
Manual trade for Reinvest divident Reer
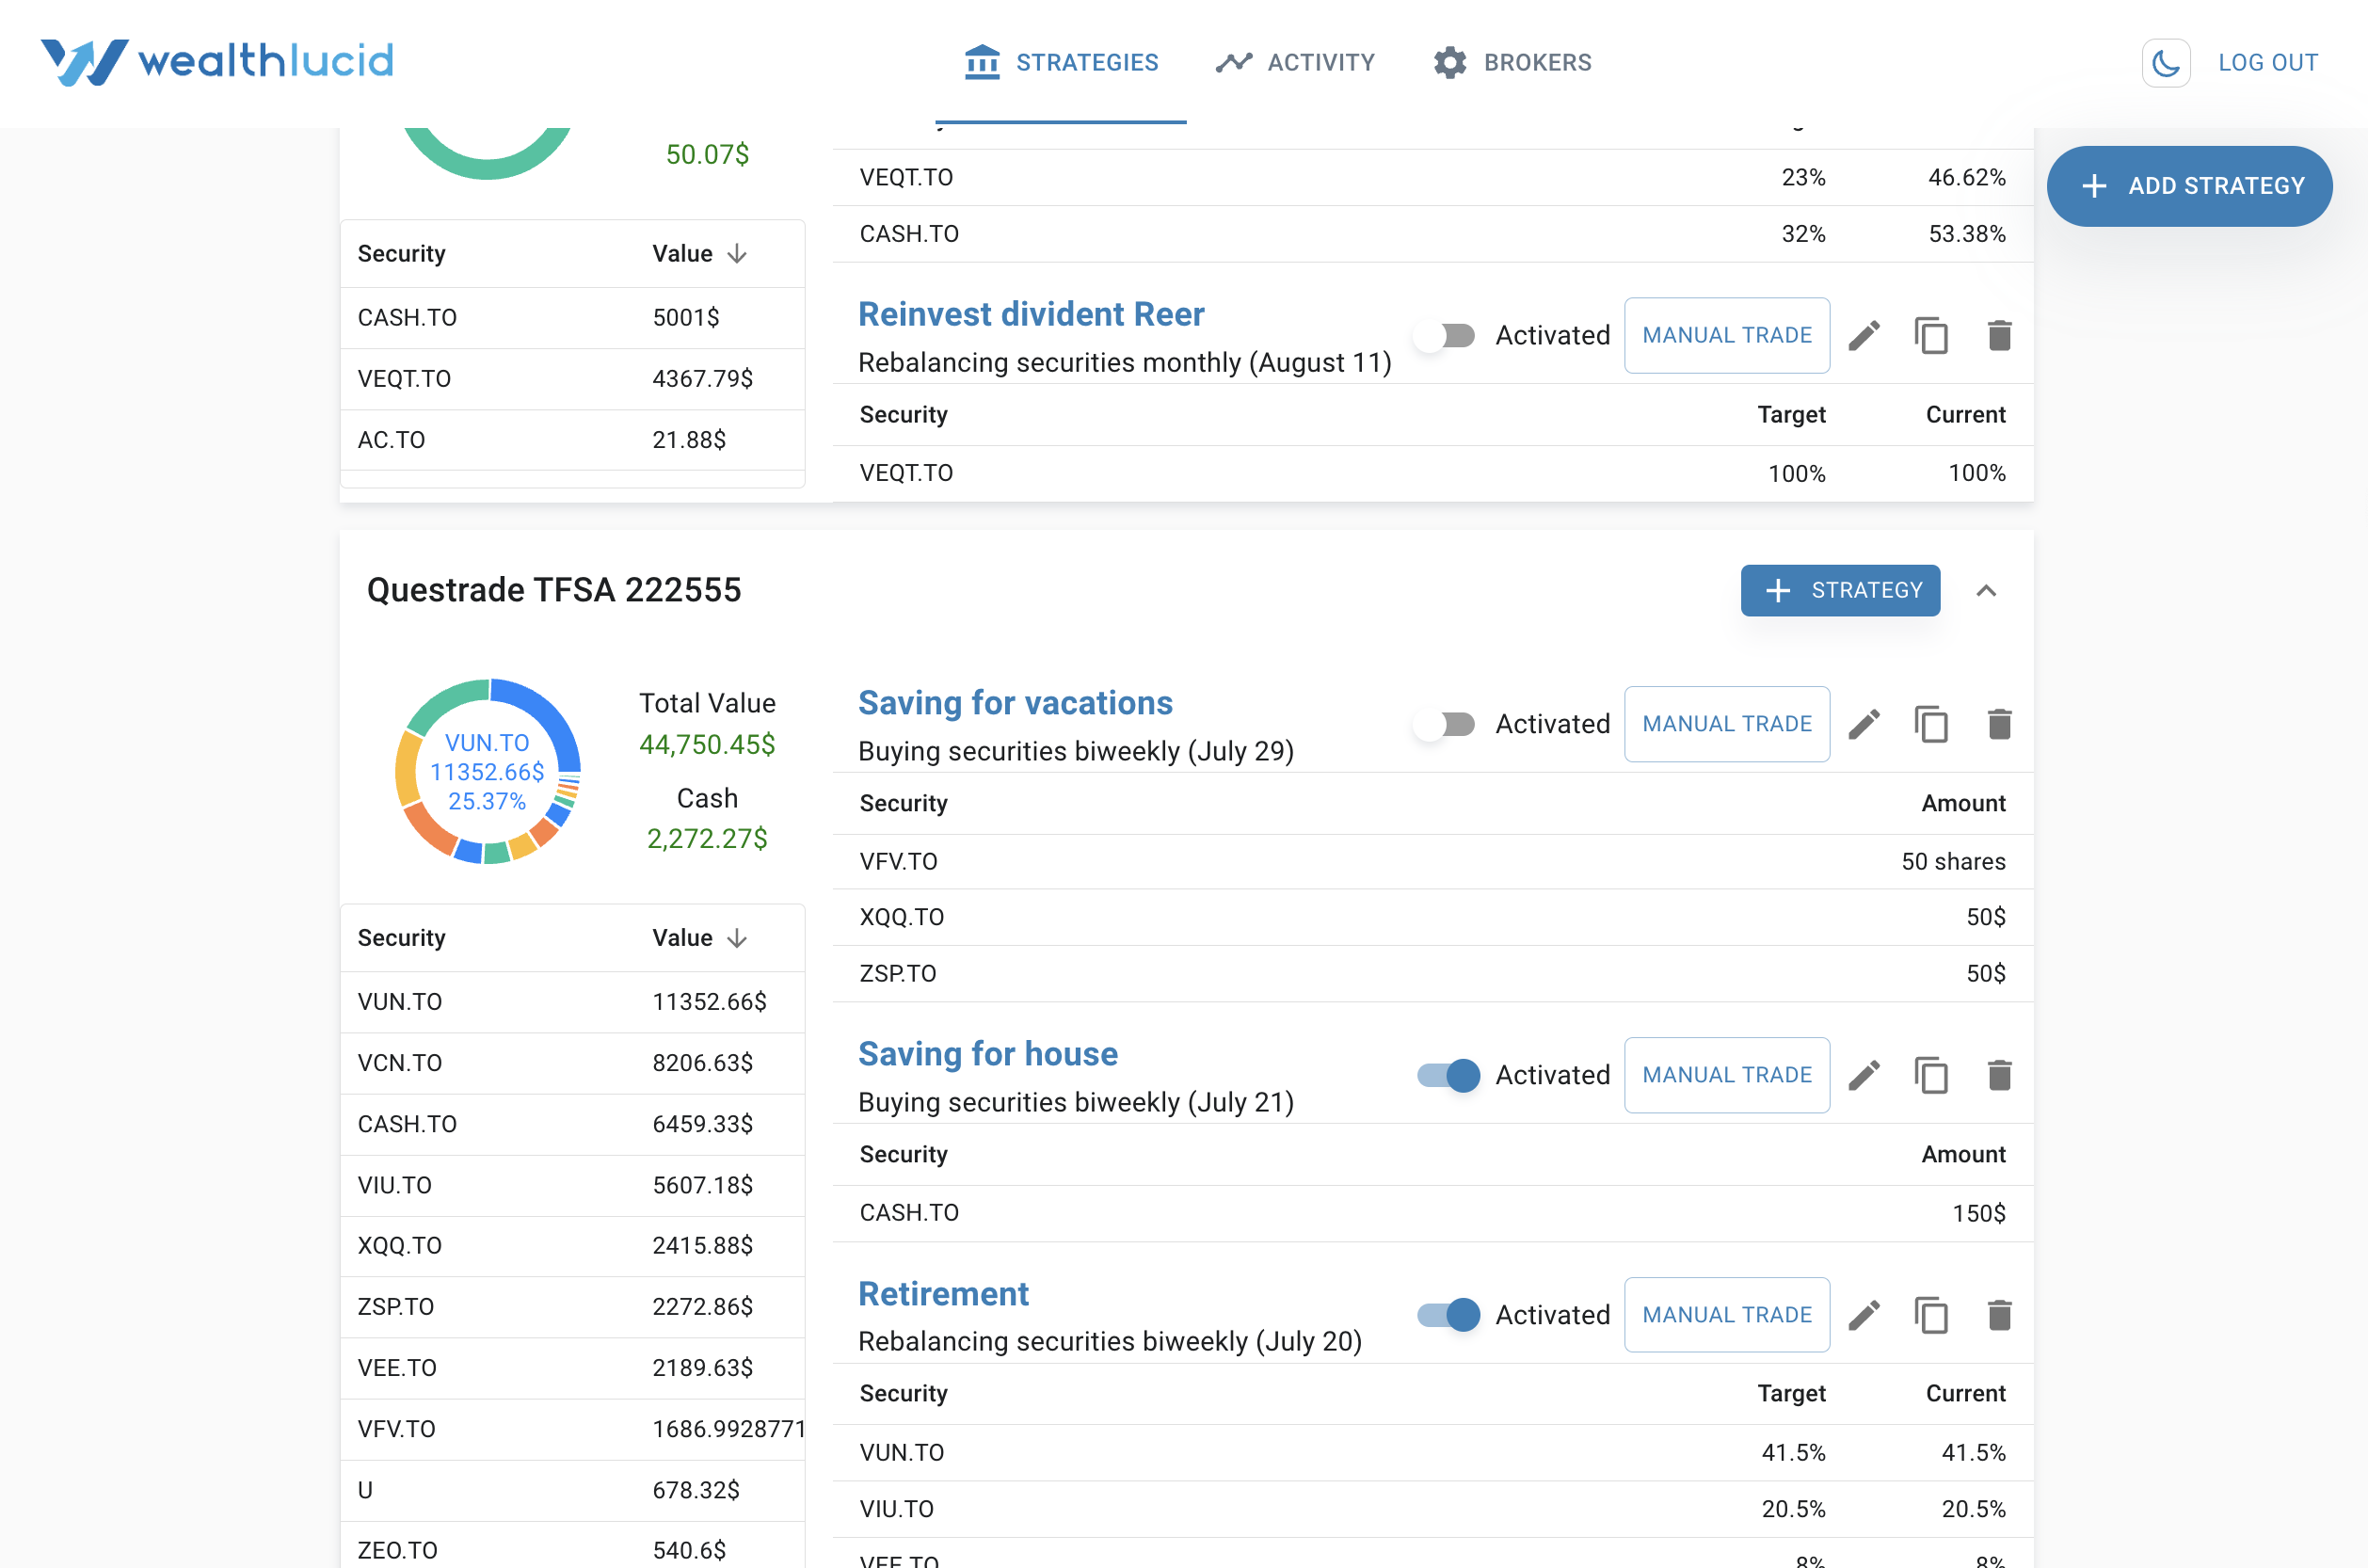point(1727,335)
